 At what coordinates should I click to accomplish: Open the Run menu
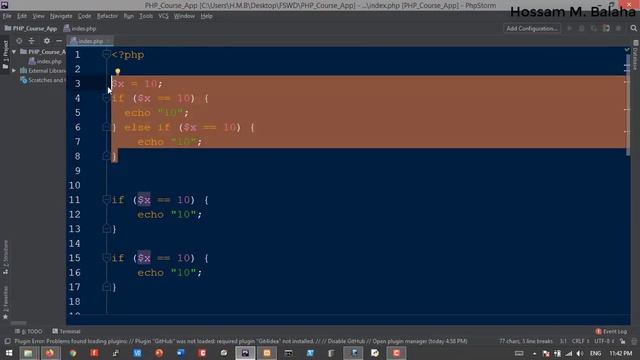coord(129,16)
